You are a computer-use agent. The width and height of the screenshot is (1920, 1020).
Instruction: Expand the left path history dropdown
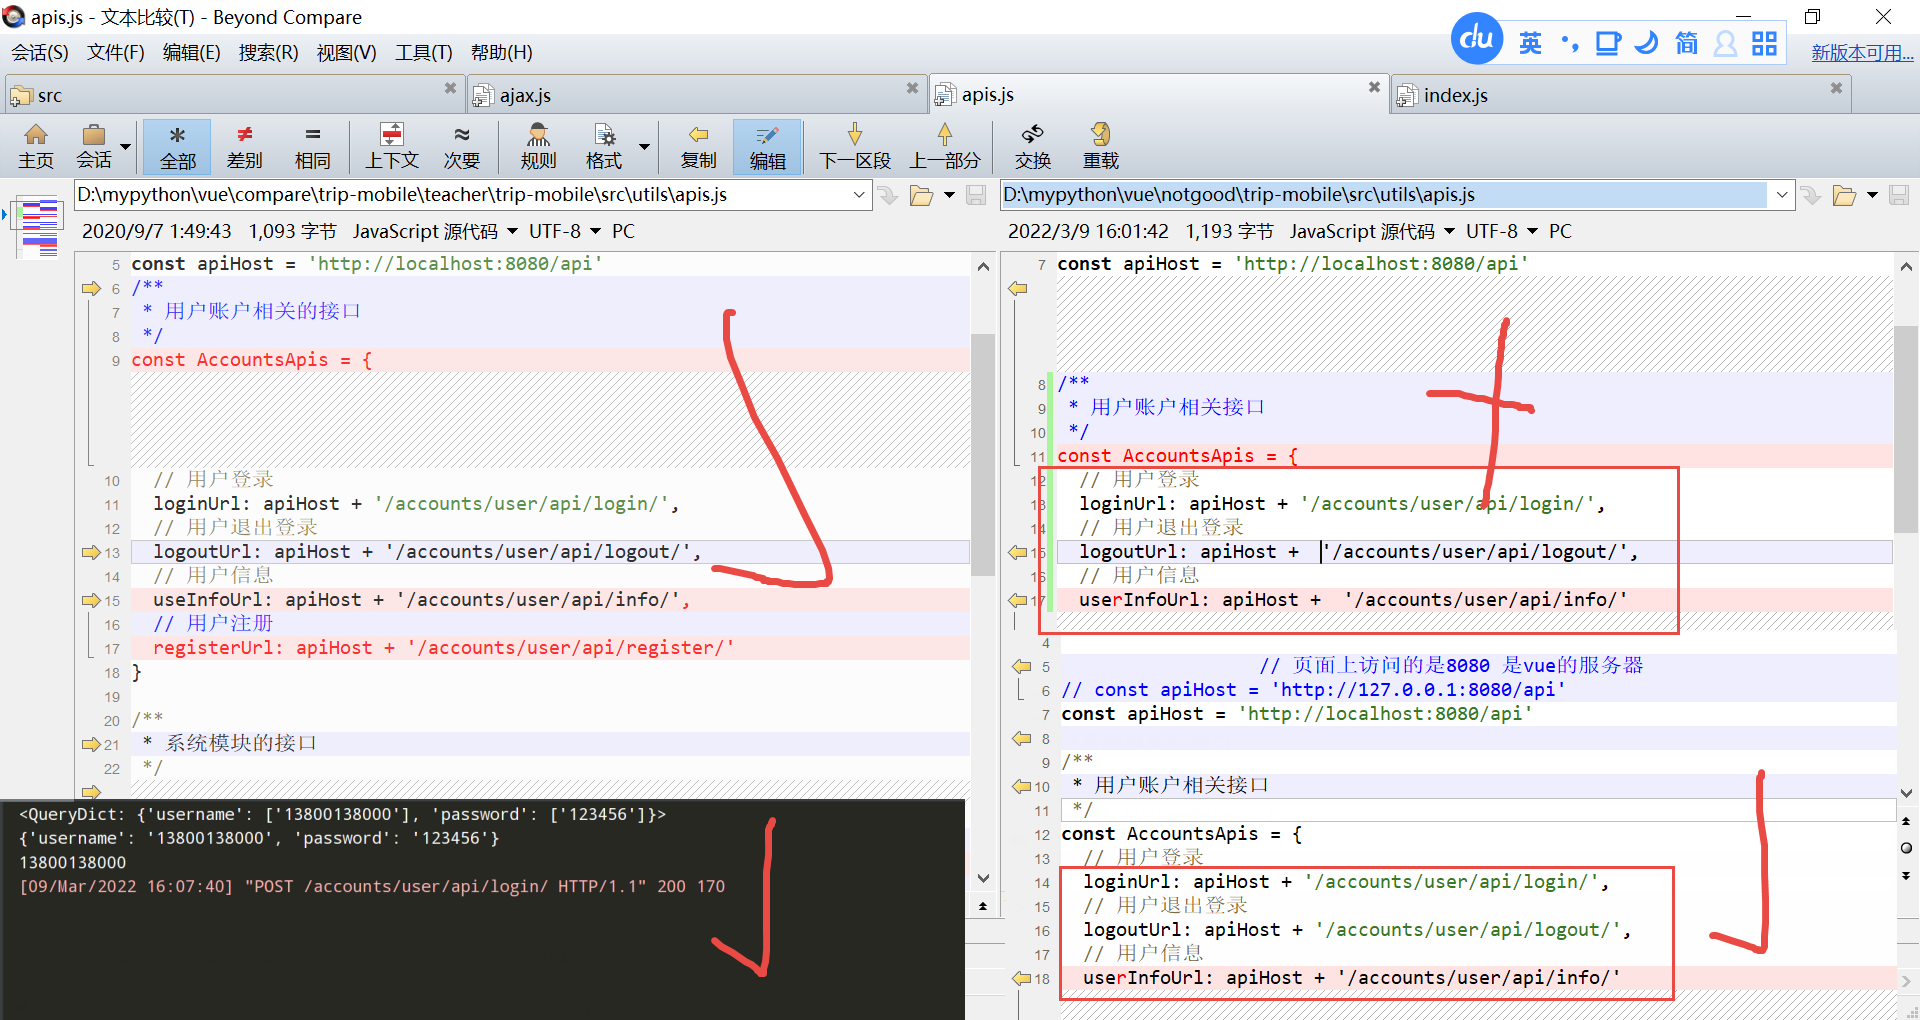(859, 195)
